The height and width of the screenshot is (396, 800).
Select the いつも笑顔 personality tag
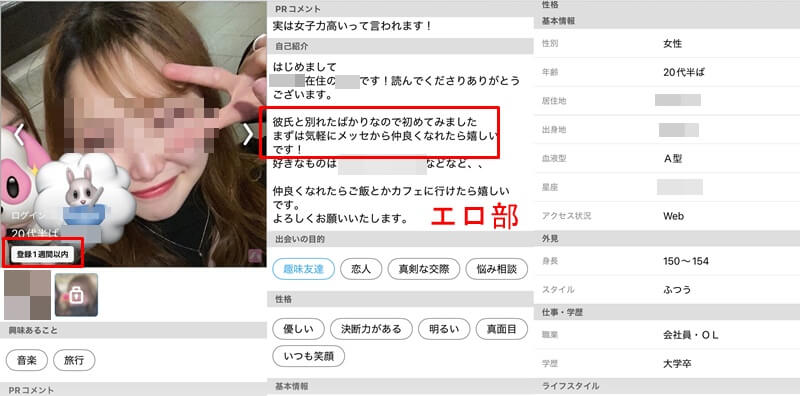pyautogui.click(x=309, y=356)
